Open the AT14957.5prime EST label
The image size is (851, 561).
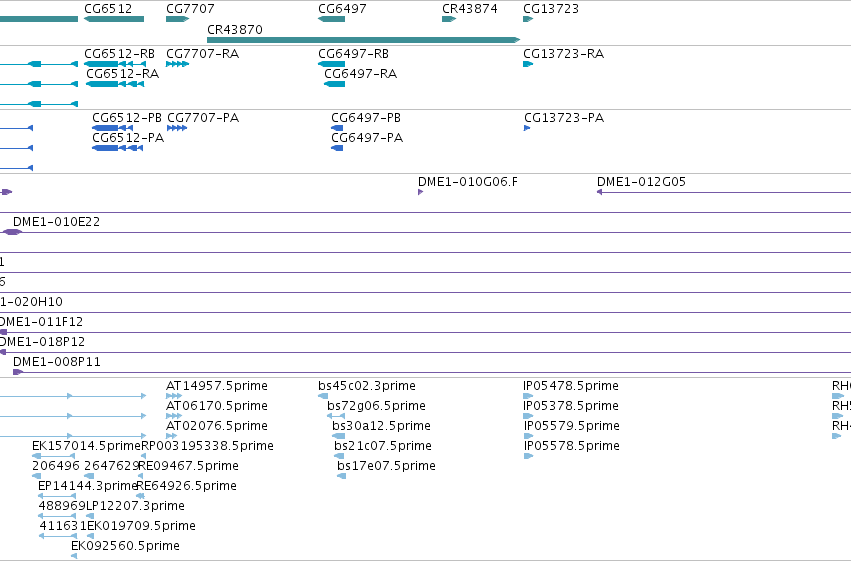point(217,386)
